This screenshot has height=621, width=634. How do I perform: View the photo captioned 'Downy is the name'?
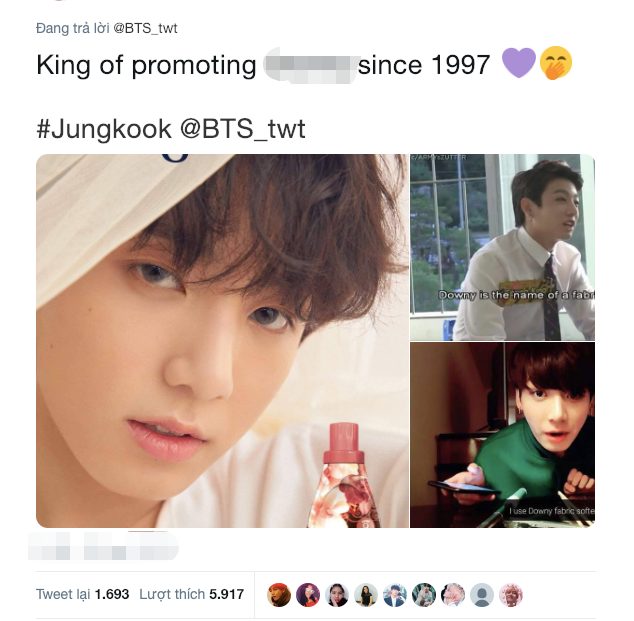tap(502, 247)
